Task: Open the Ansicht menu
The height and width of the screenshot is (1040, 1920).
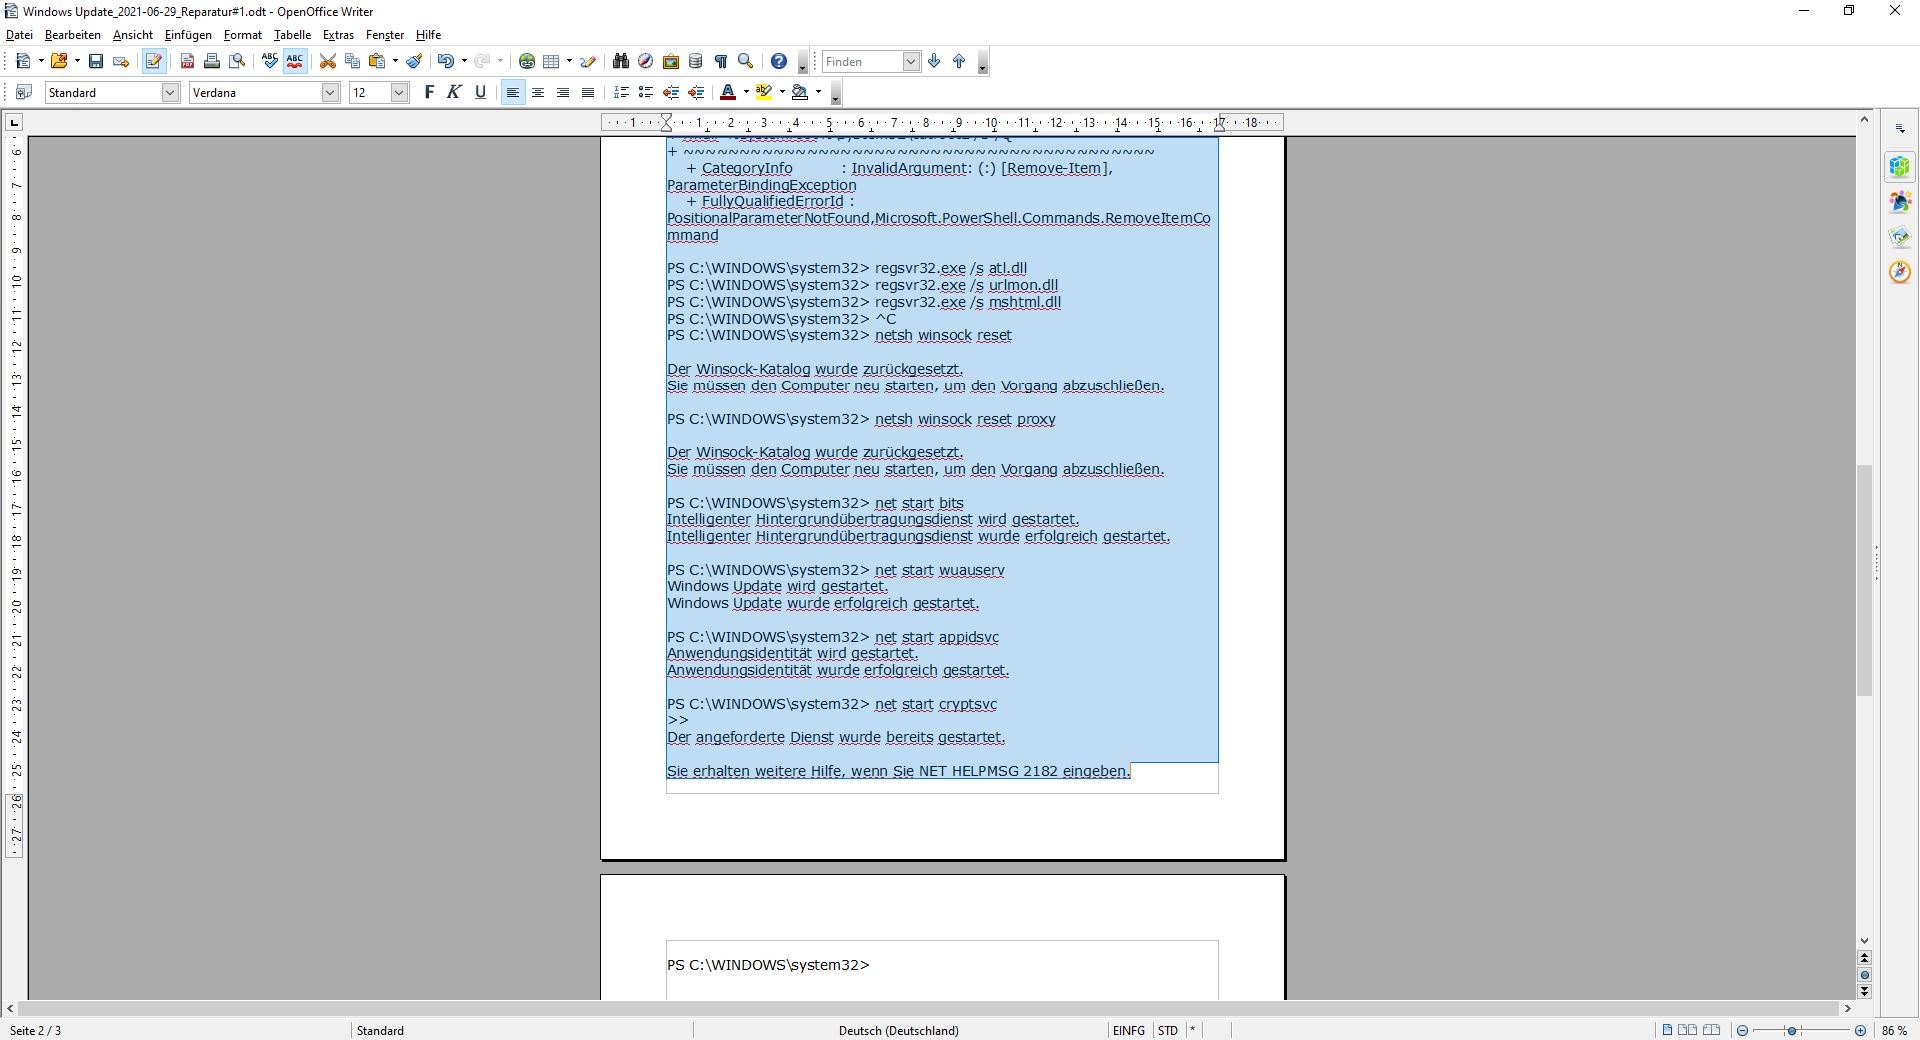Action: pos(133,35)
